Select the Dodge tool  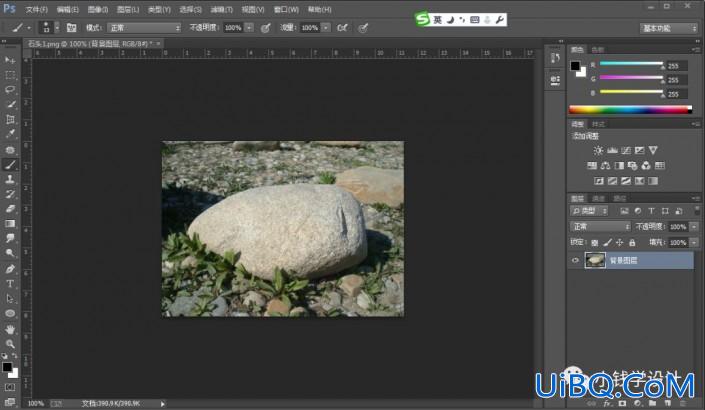tap(10, 253)
